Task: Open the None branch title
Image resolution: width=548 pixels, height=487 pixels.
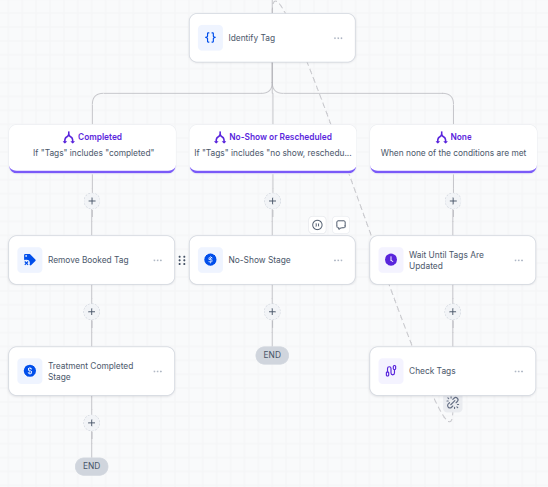Action: pyautogui.click(x=461, y=137)
